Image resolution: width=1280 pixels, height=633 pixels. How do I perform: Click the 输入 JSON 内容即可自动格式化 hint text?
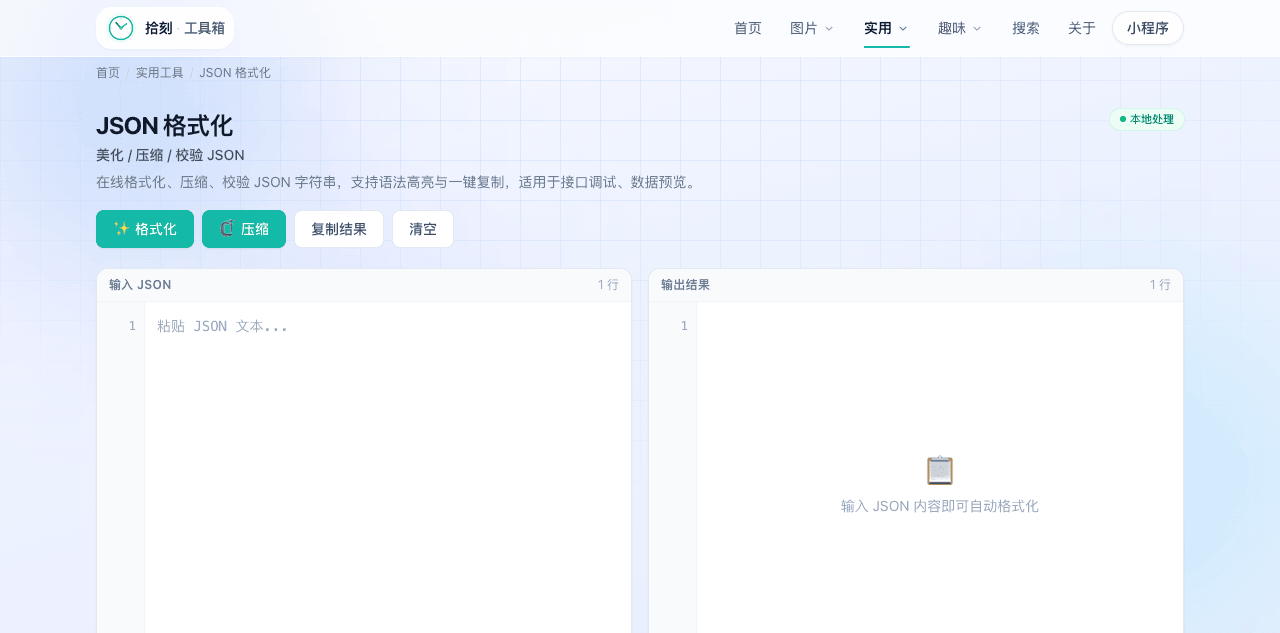pos(940,506)
